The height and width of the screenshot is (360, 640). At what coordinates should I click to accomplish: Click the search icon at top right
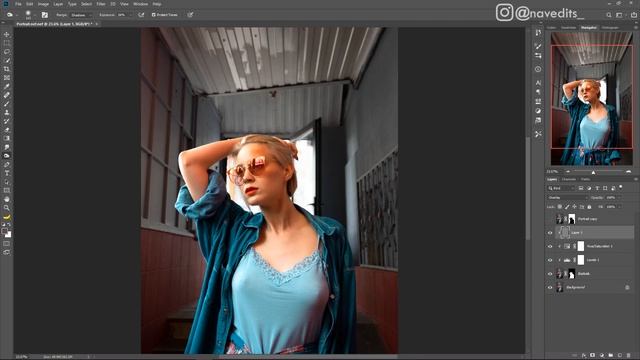point(609,15)
